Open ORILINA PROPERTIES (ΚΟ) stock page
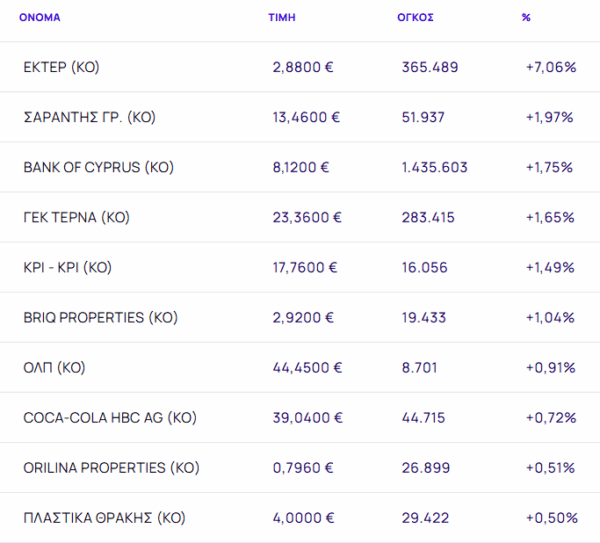600x543 pixels. pyautogui.click(x=111, y=467)
